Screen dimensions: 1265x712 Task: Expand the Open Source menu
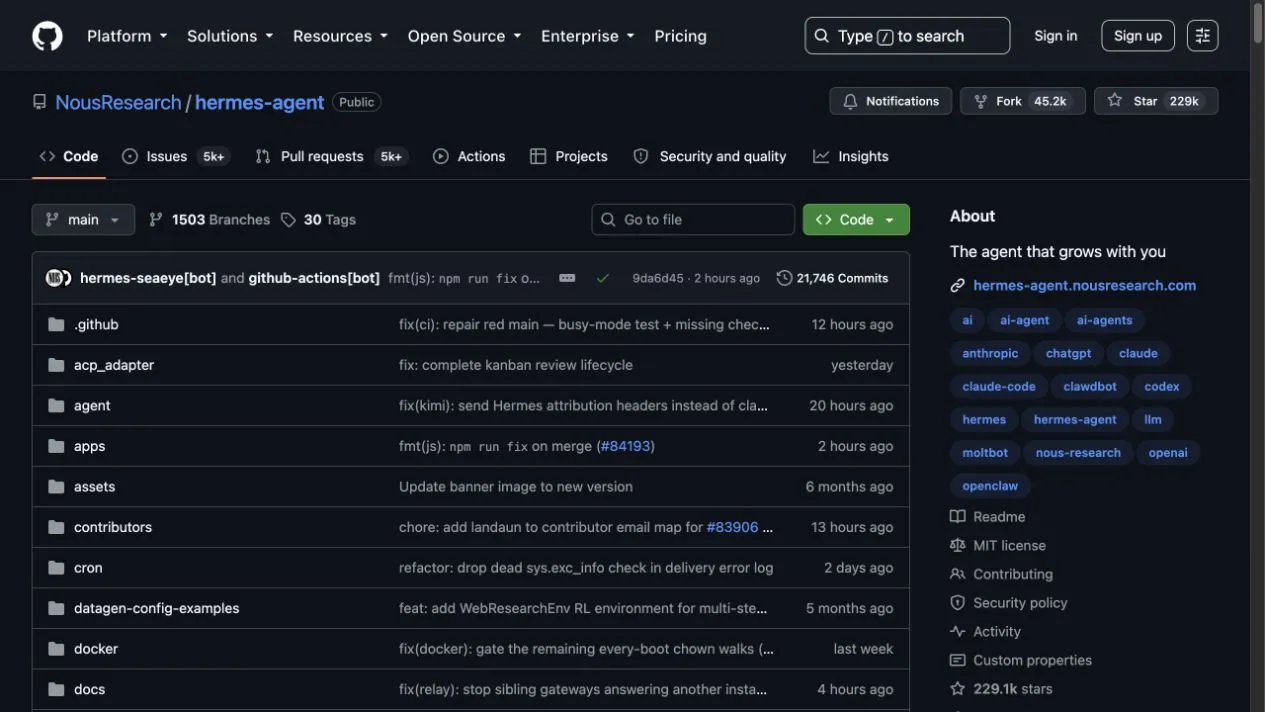point(464,36)
